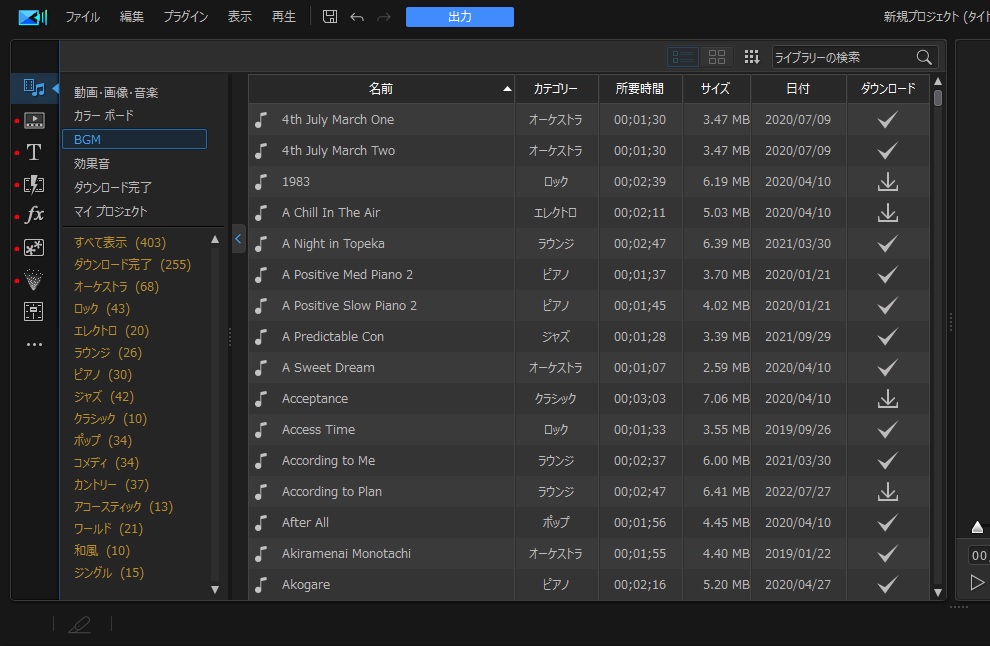Filter by ジャズ (42)

click(104, 397)
